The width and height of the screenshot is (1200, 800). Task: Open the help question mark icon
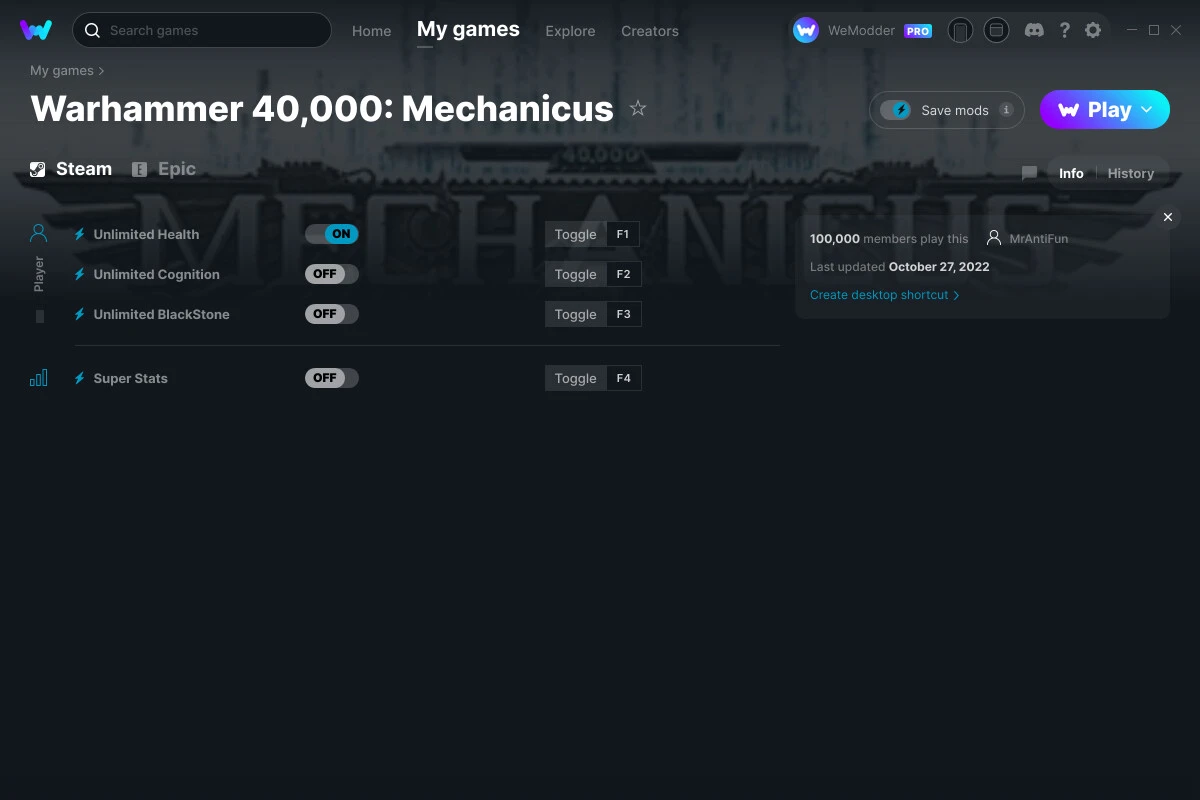click(x=1064, y=30)
